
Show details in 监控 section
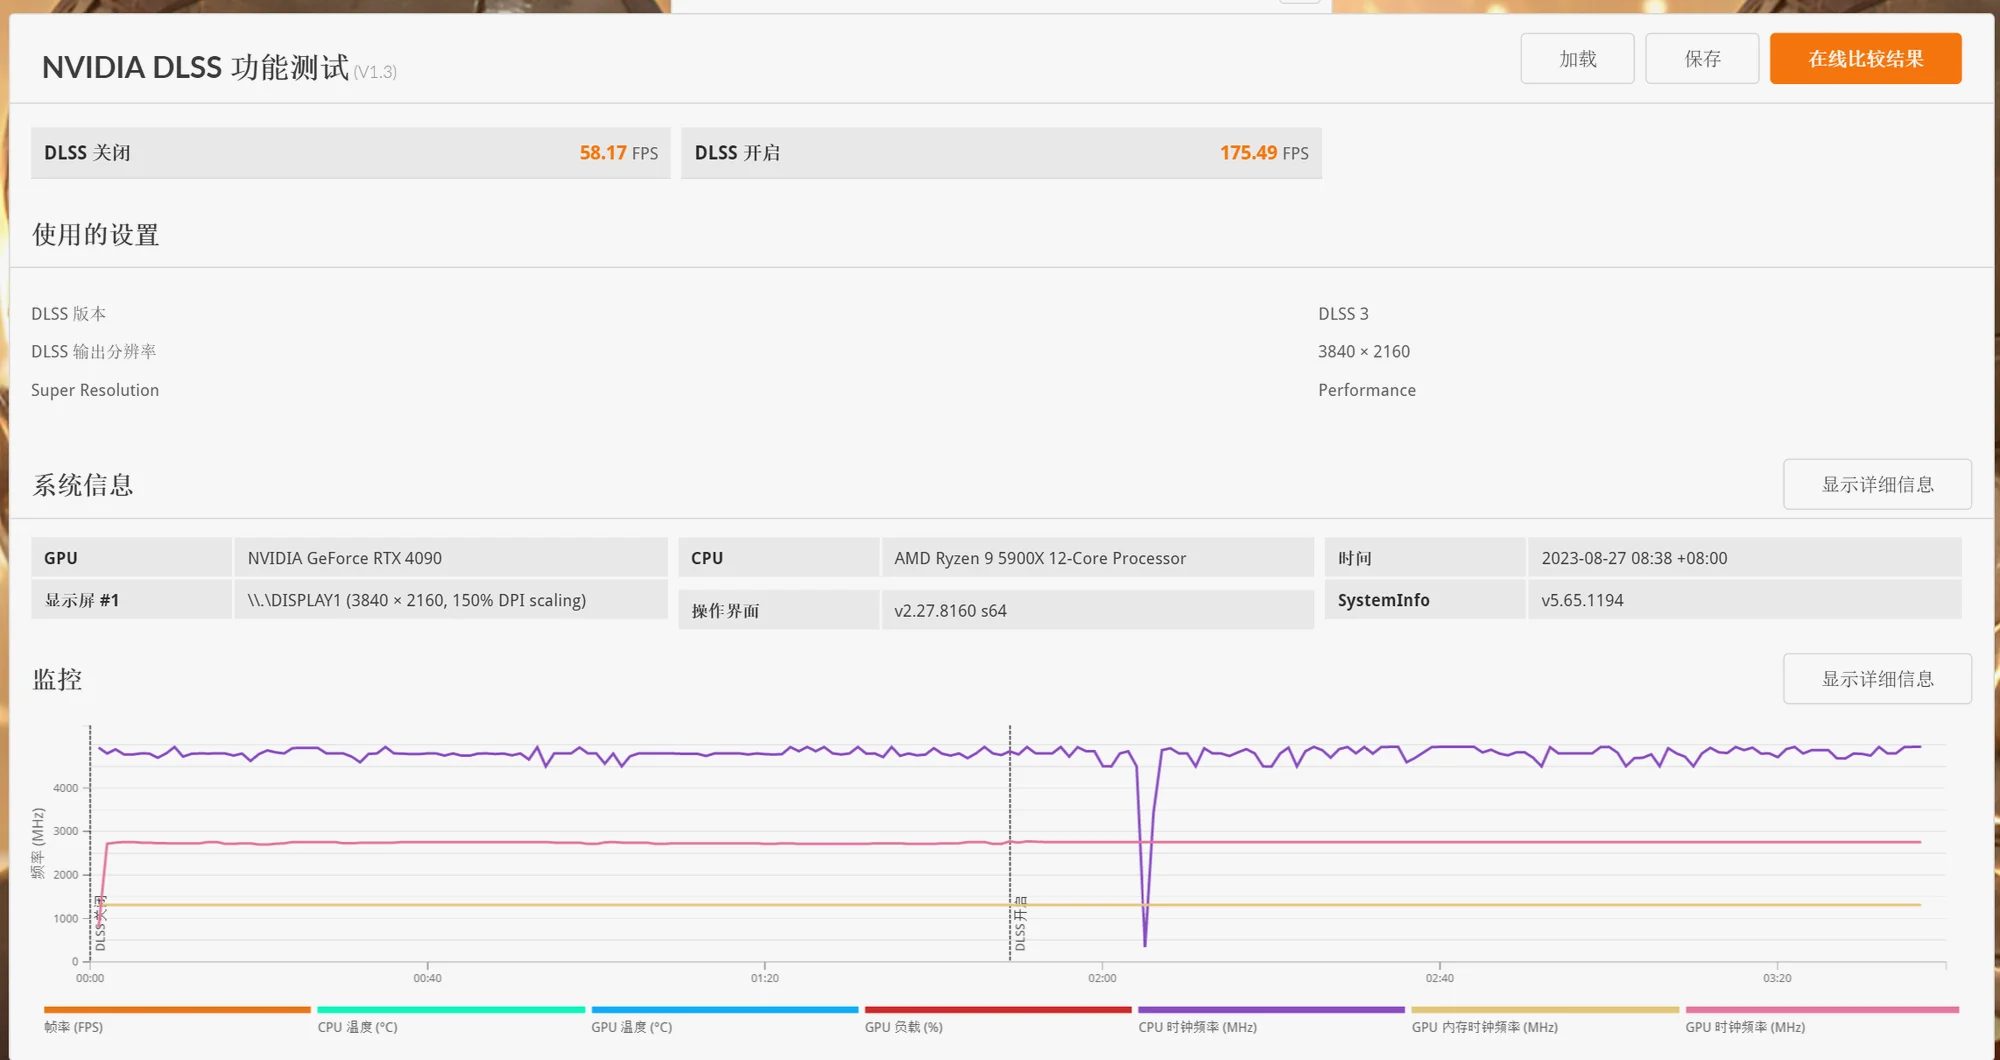1877,679
